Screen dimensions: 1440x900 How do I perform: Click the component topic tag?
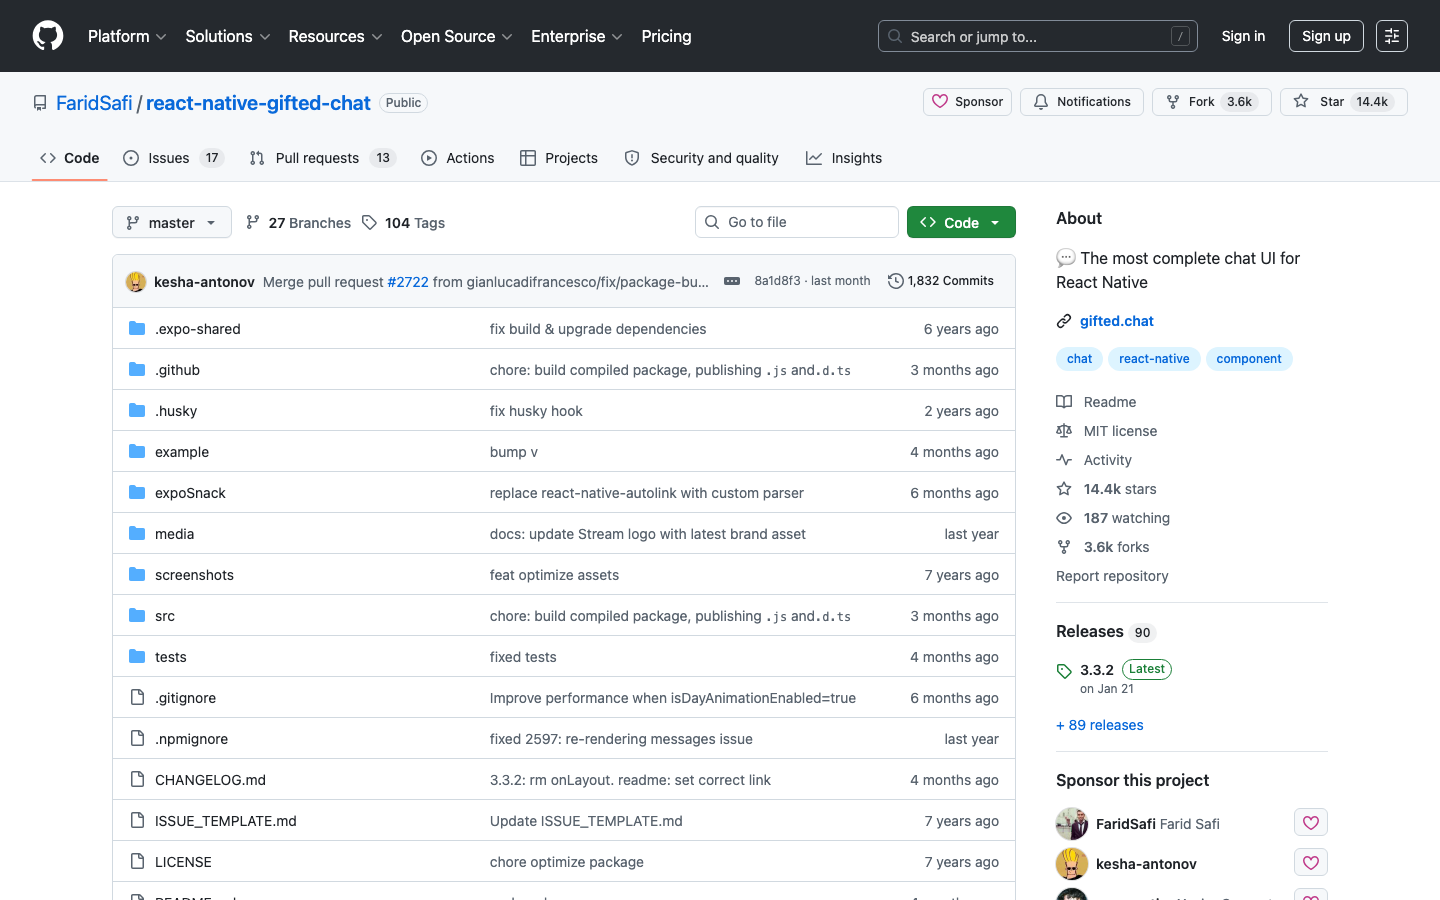(x=1249, y=359)
